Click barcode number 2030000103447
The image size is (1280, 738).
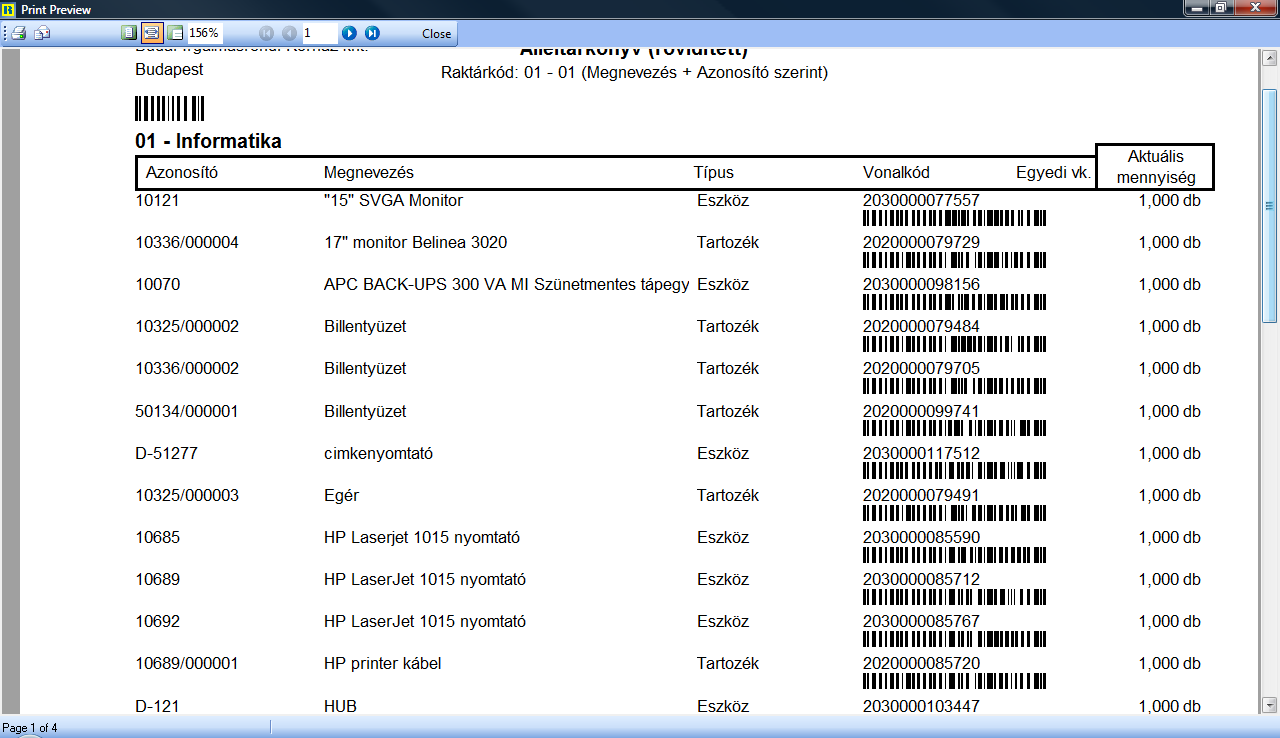921,706
